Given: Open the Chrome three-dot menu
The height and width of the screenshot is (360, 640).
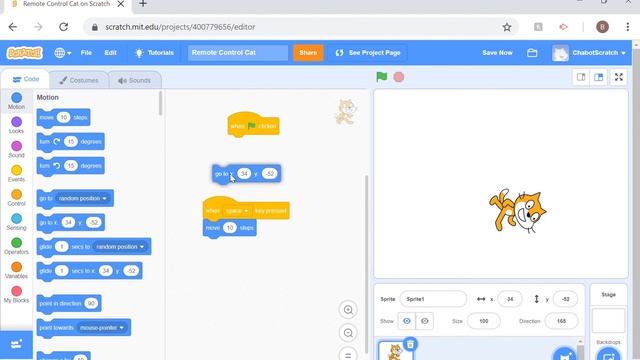Looking at the screenshot, I should click(627, 27).
